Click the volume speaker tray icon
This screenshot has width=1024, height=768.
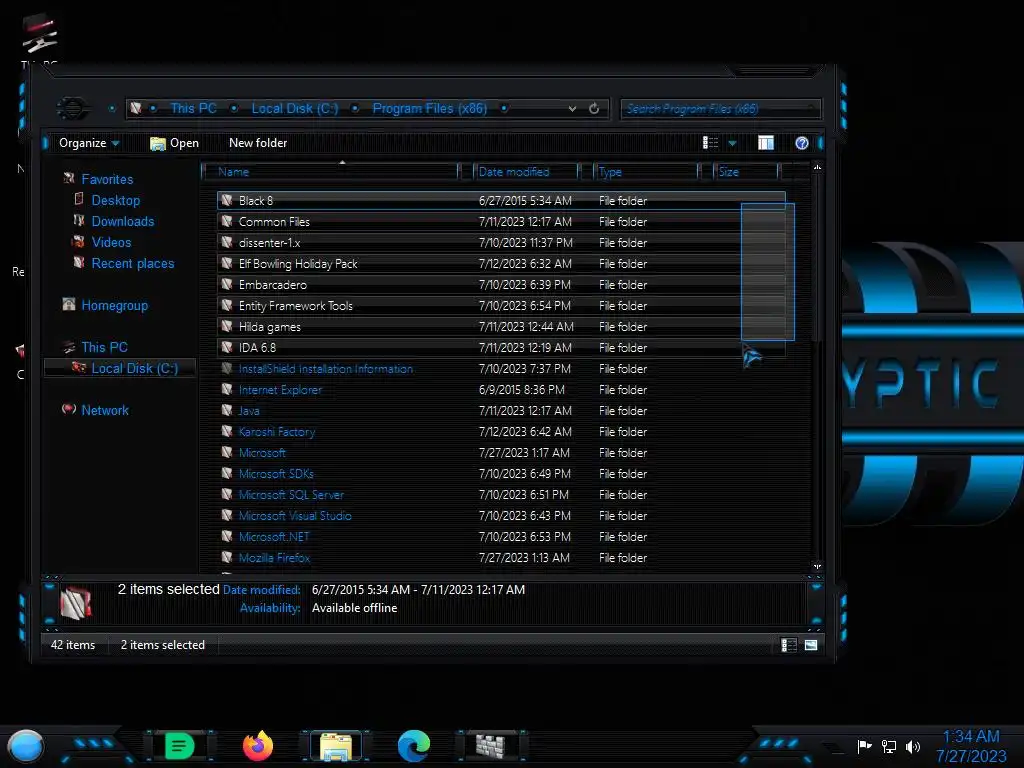point(913,746)
